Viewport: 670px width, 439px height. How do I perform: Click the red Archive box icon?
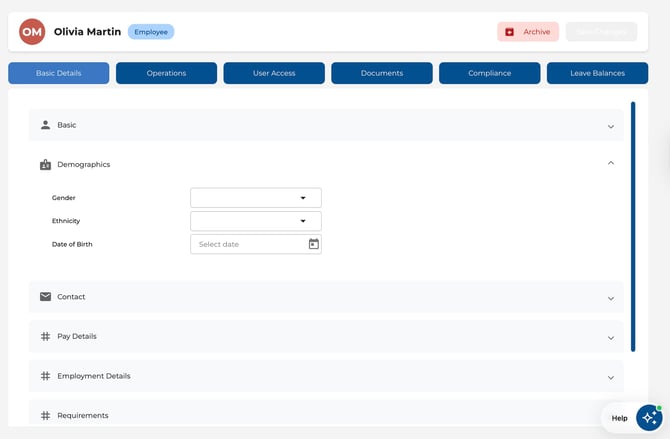[510, 32]
